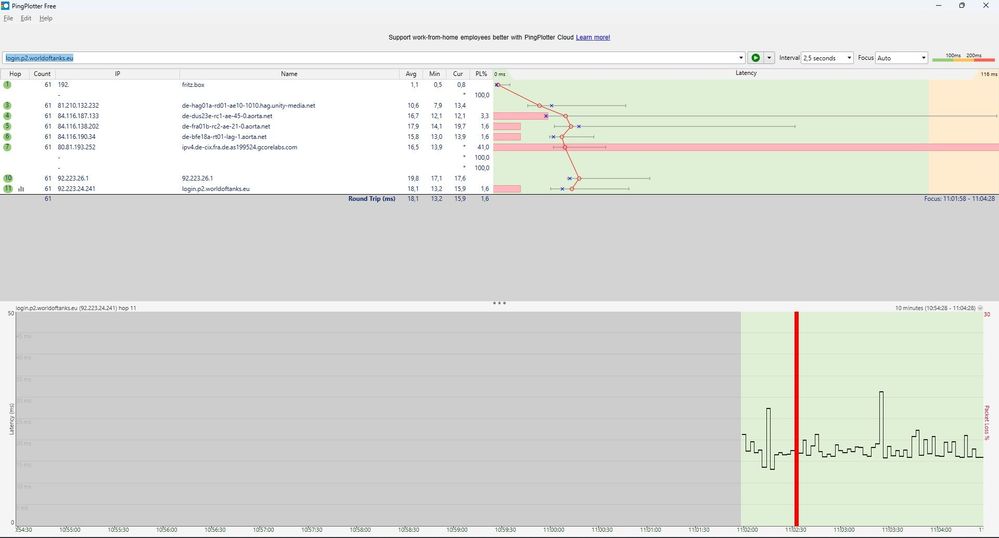
Task: Toggle the timeline graph icon on hop 11
Action: pyautogui.click(x=21, y=189)
